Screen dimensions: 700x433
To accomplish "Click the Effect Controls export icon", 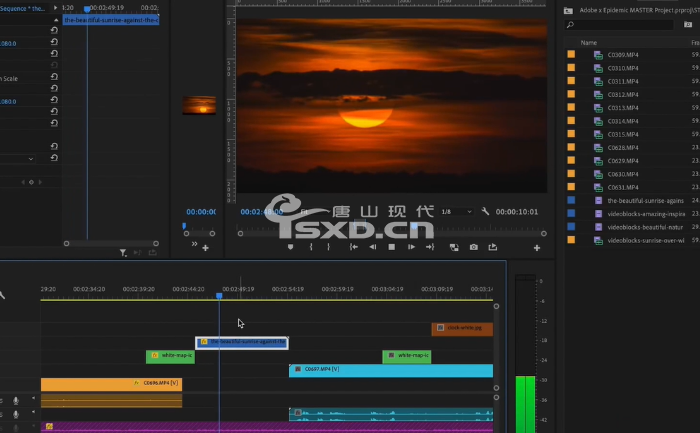I will click(153, 253).
